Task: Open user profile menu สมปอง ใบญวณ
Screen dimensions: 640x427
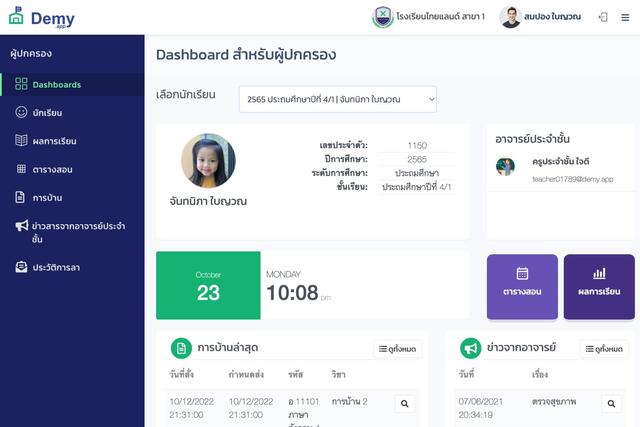Action: (540, 17)
